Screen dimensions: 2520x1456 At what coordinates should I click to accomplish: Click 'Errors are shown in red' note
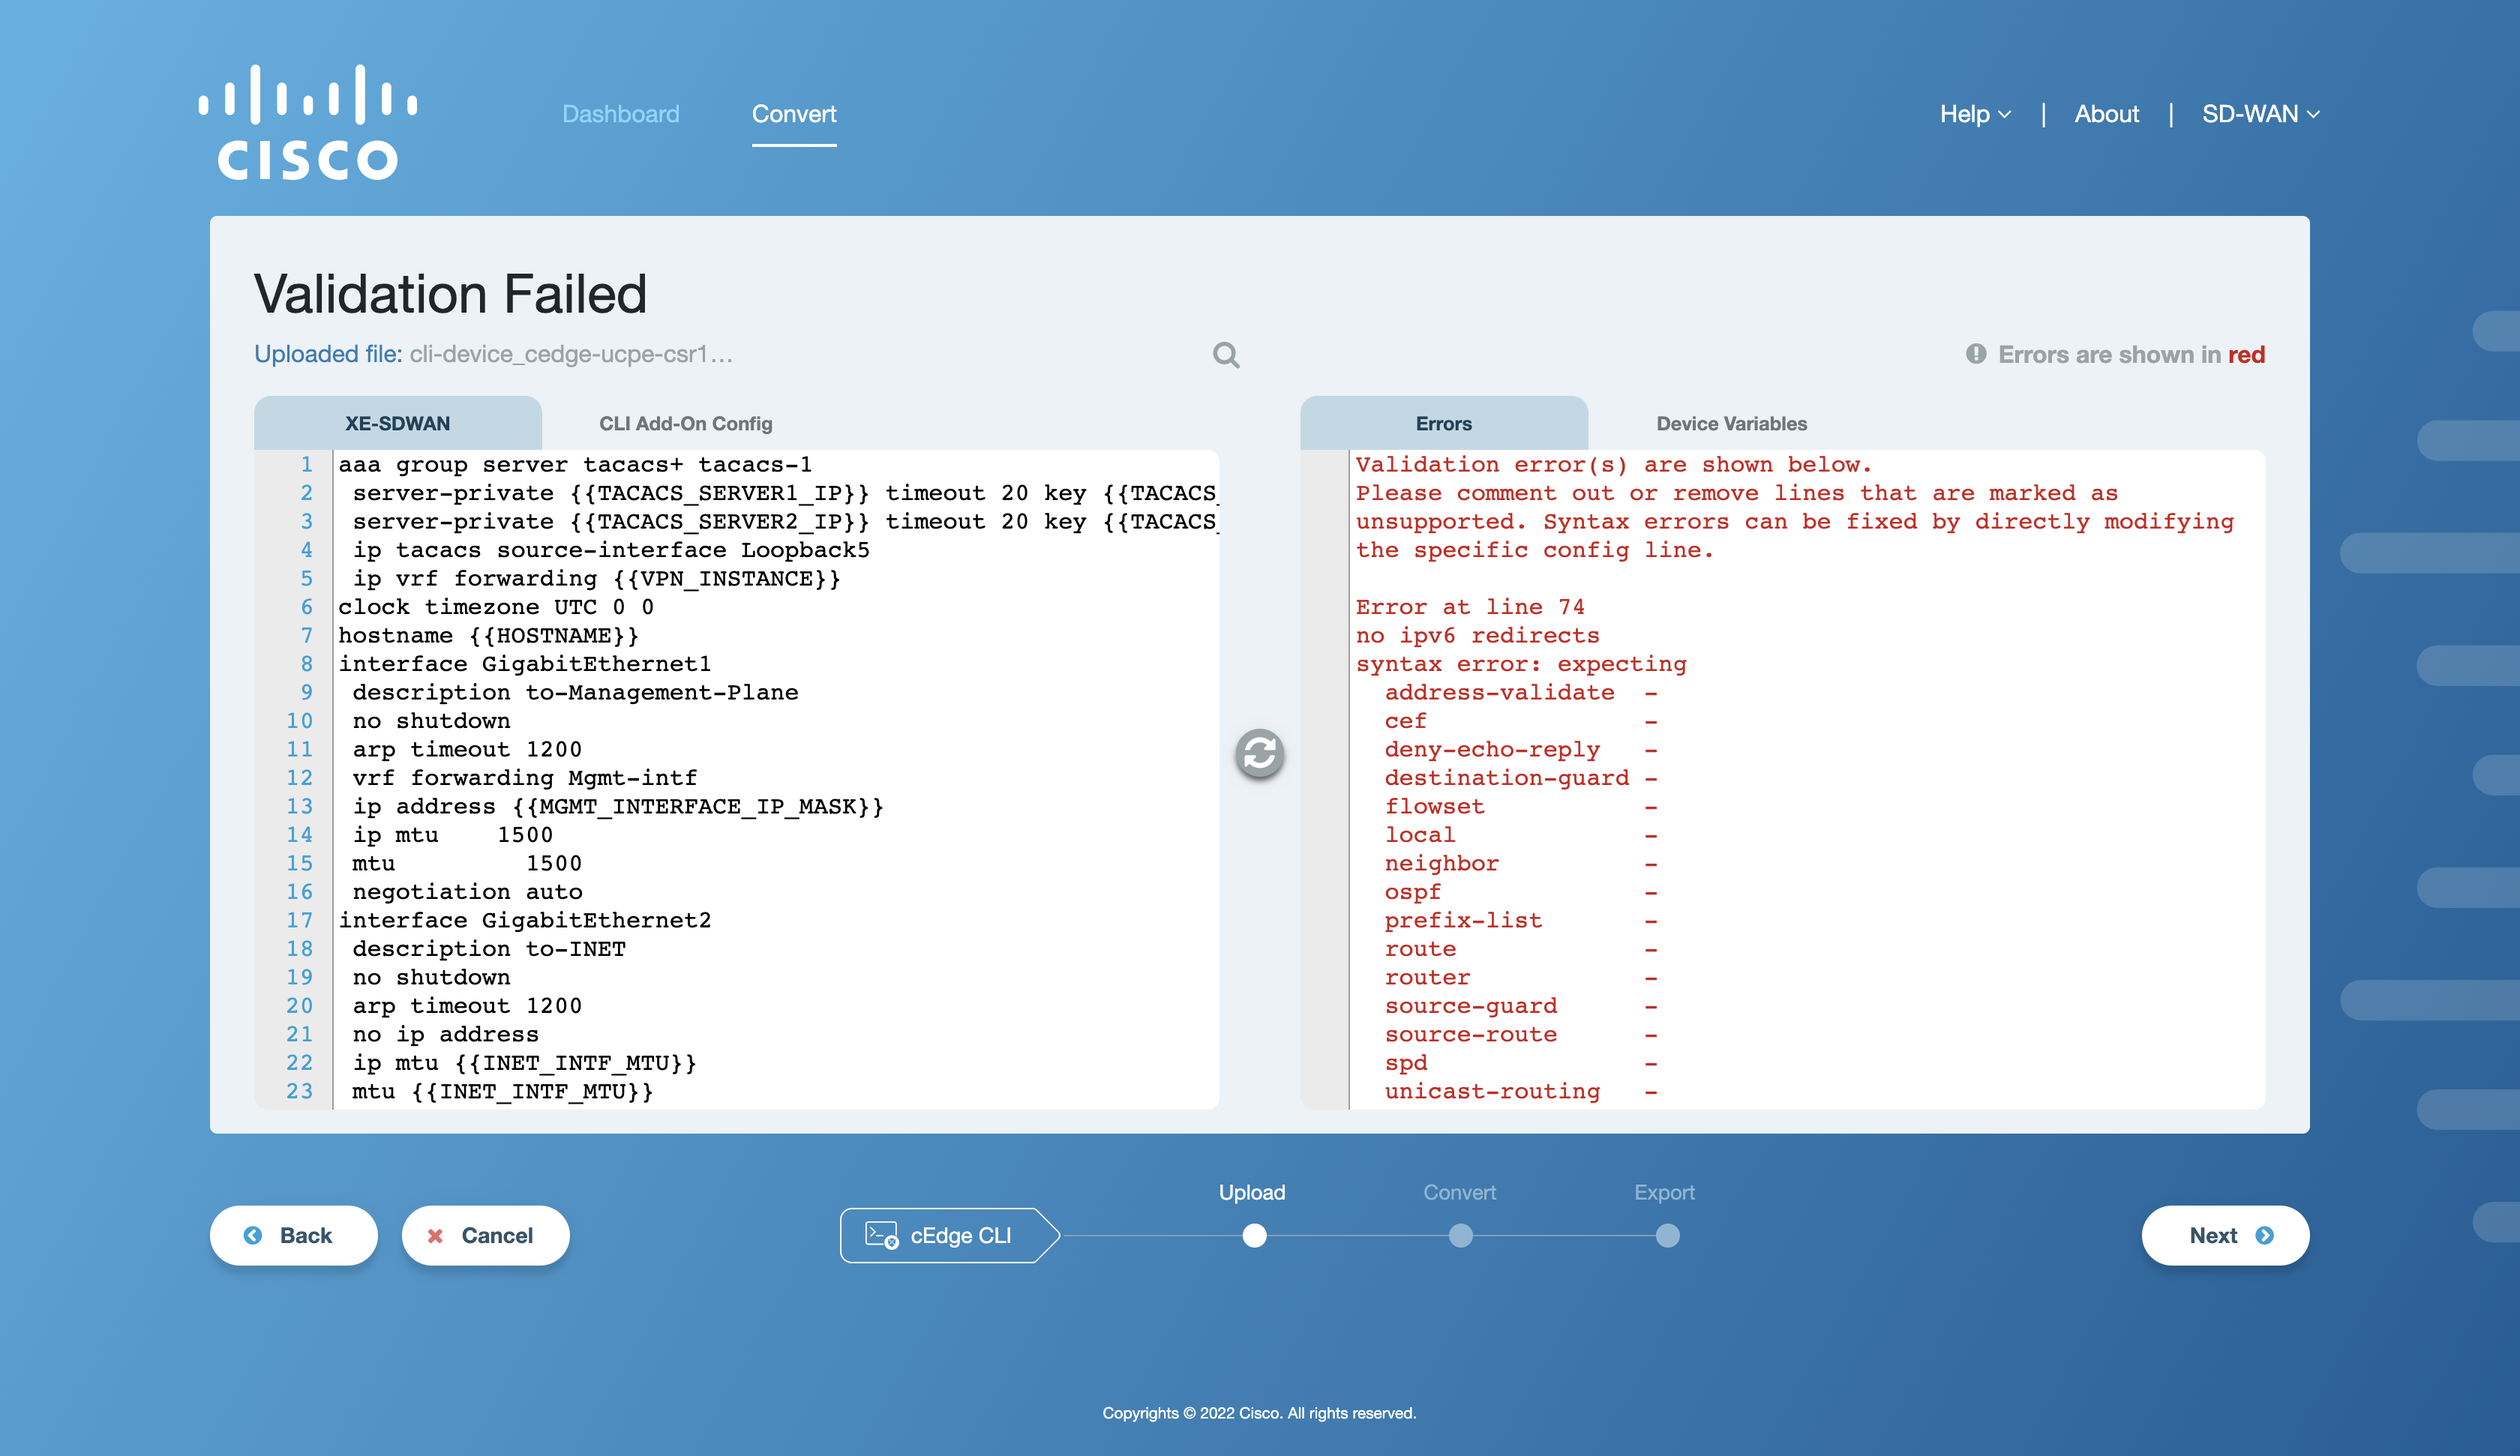(x=2131, y=354)
